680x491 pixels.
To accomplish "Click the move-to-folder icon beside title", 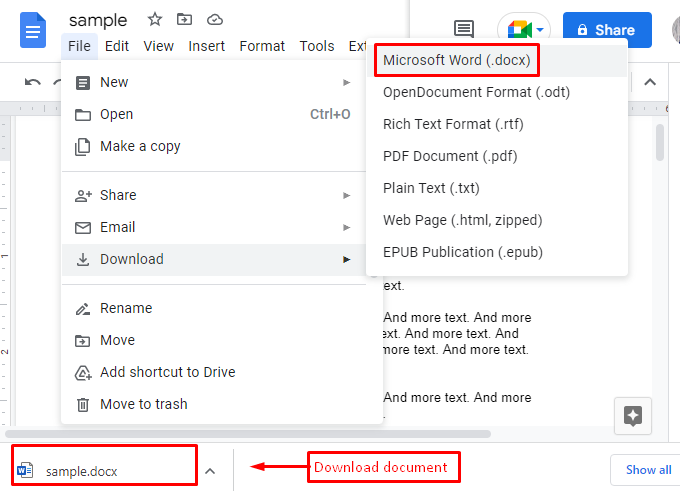I will [x=184, y=20].
